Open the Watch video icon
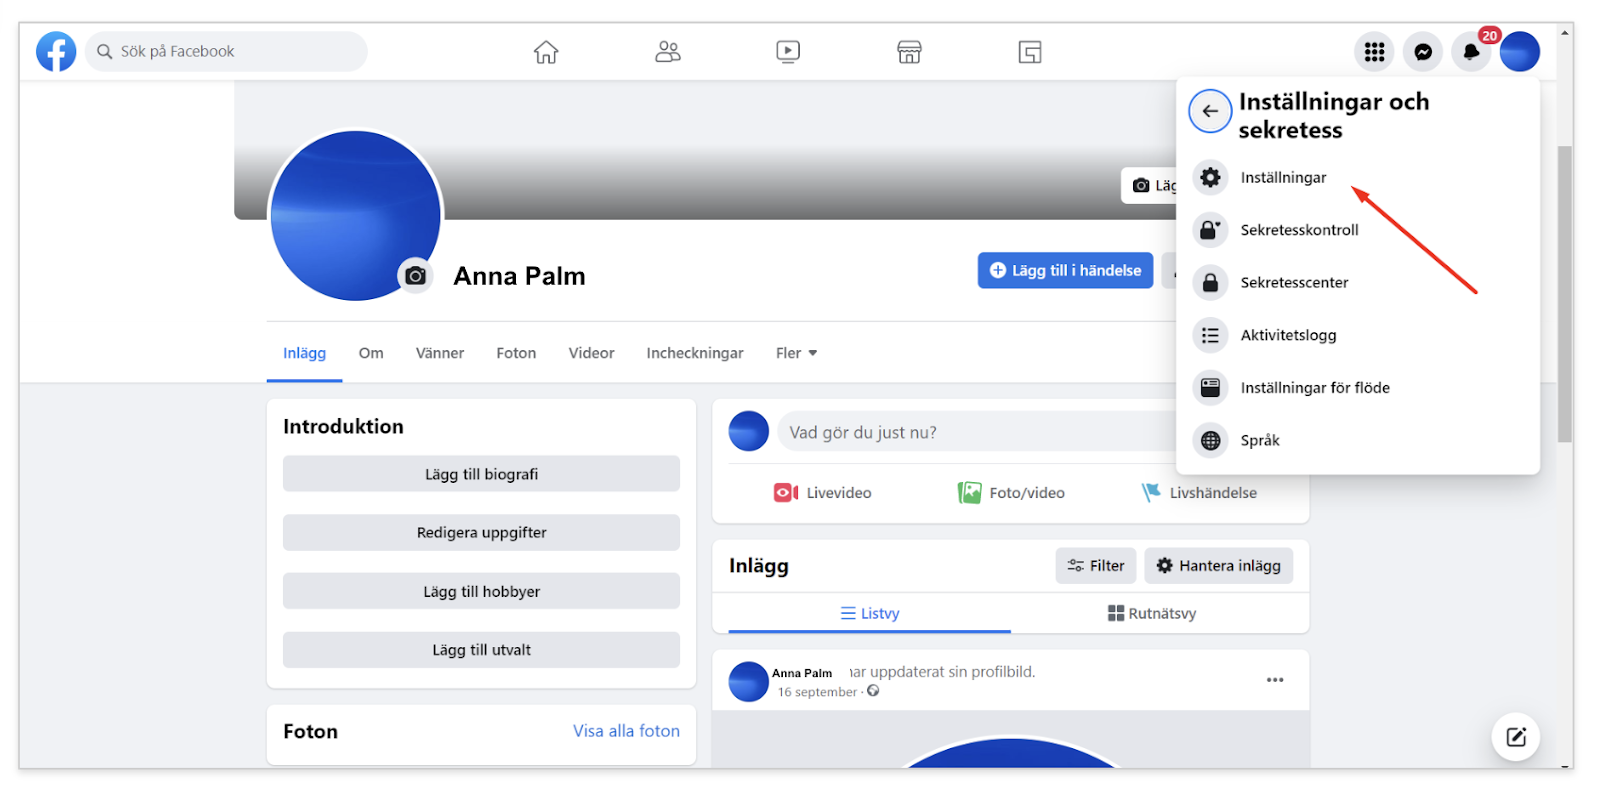This screenshot has height=798, width=1600. pos(788,52)
